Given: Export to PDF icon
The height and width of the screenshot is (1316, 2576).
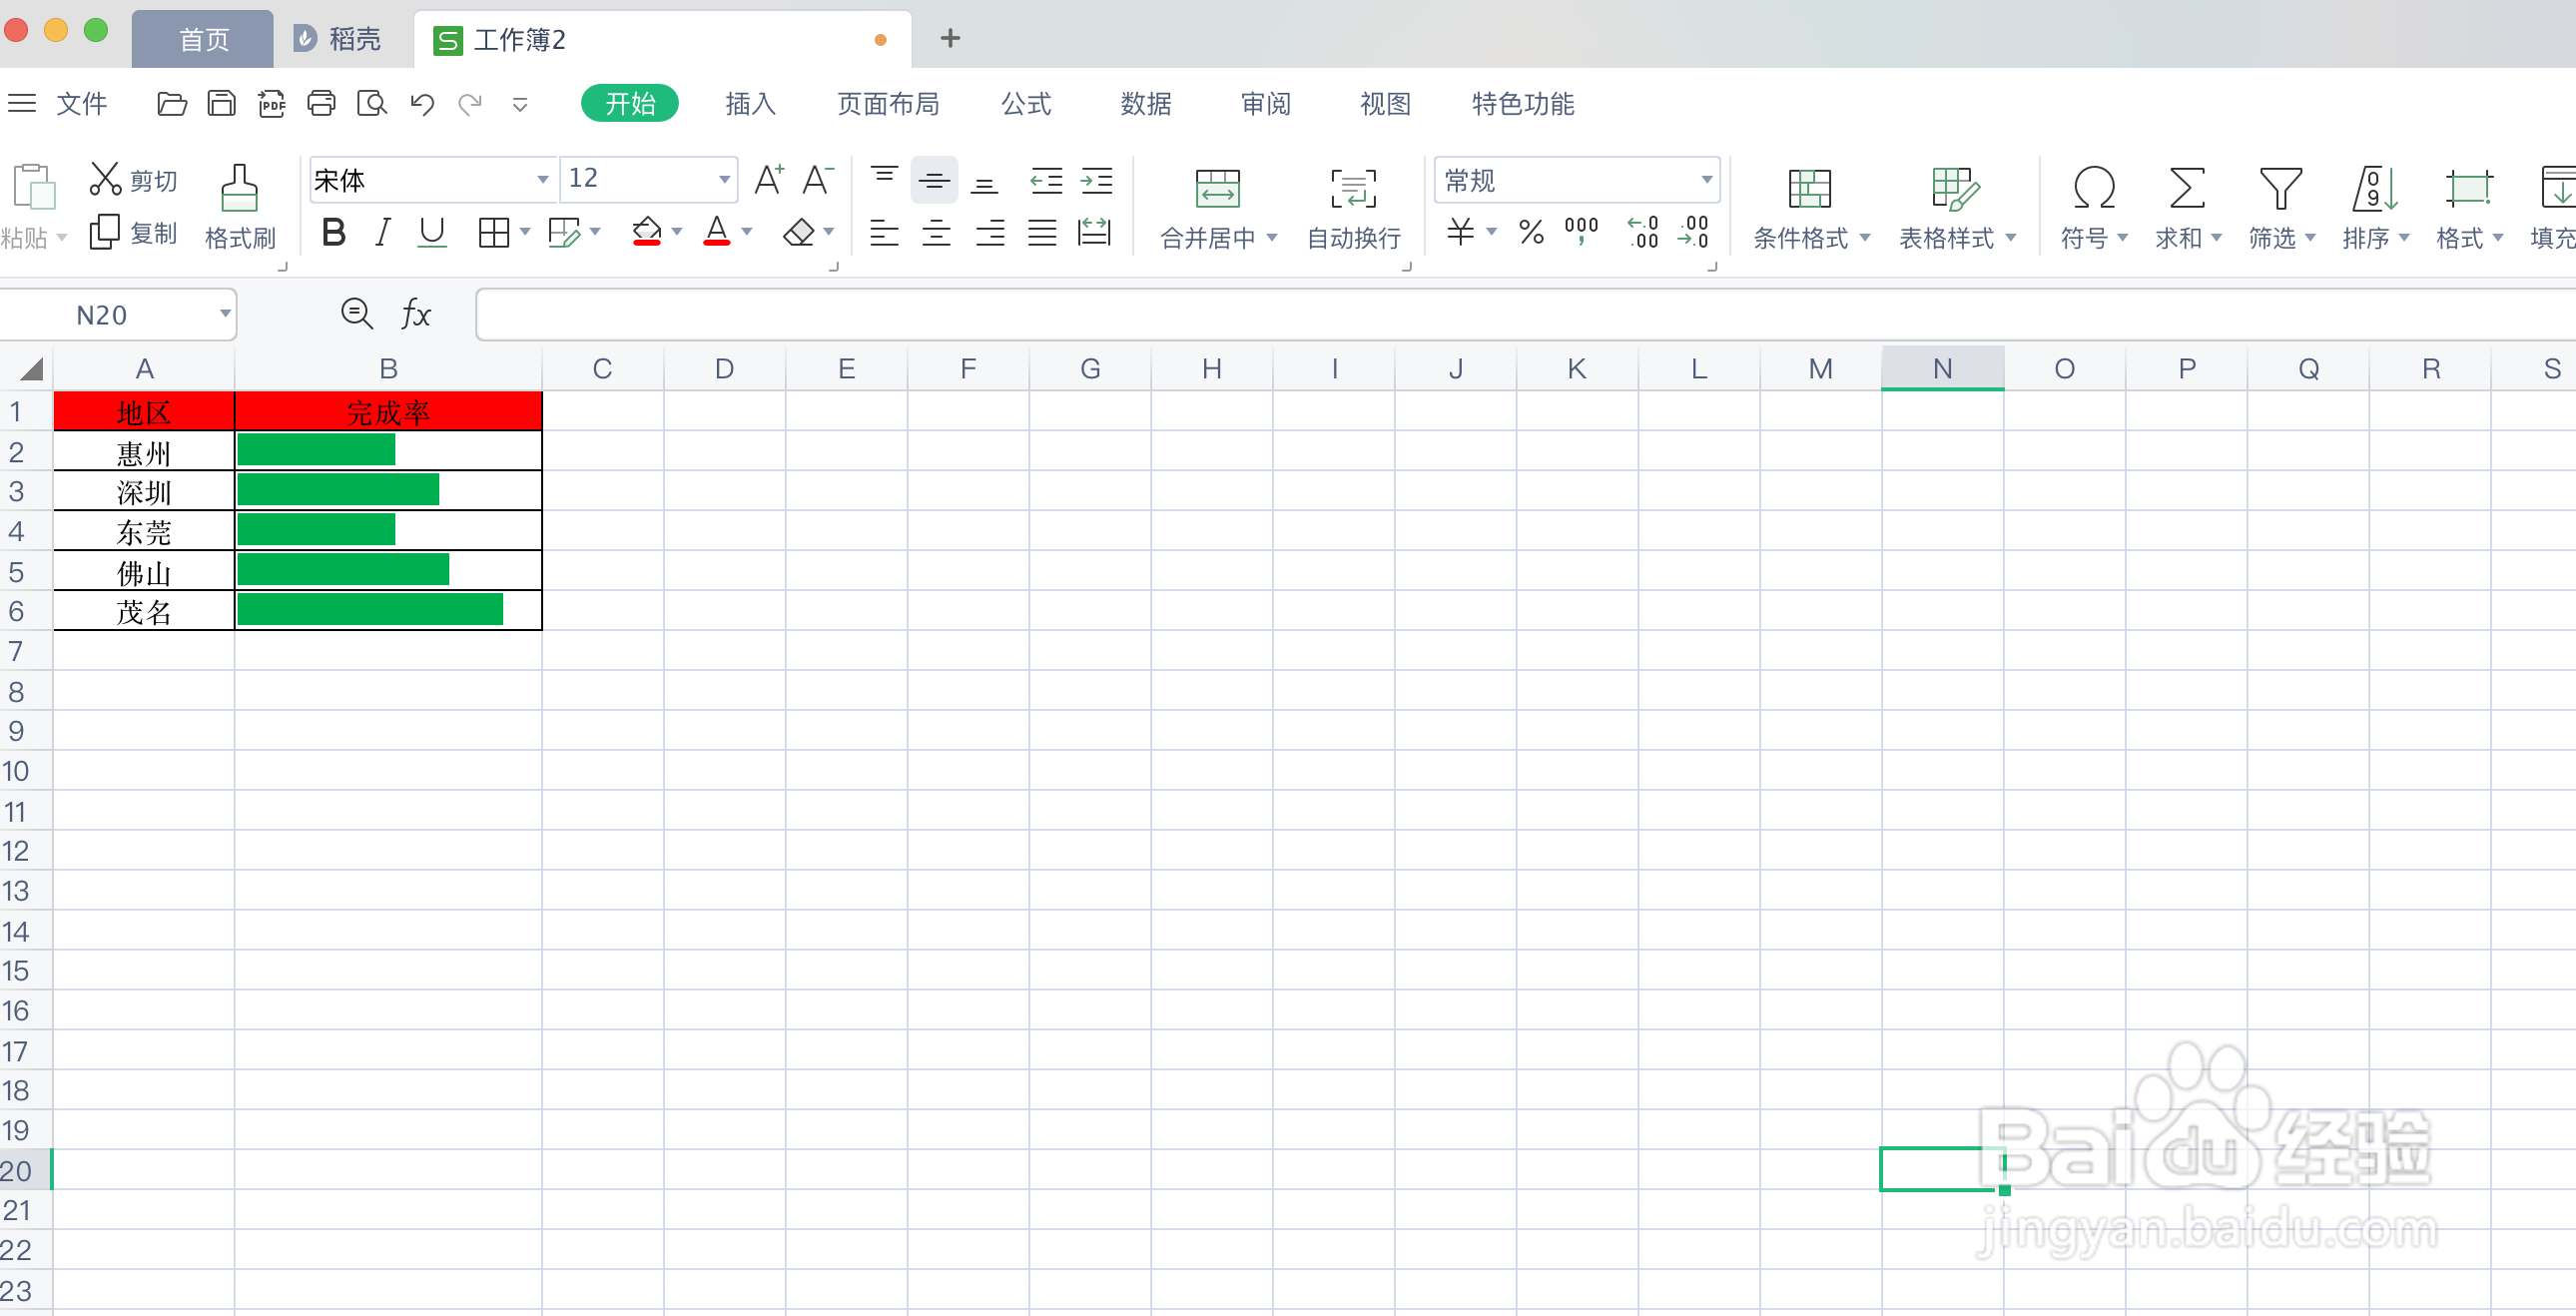Looking at the screenshot, I should [271, 104].
